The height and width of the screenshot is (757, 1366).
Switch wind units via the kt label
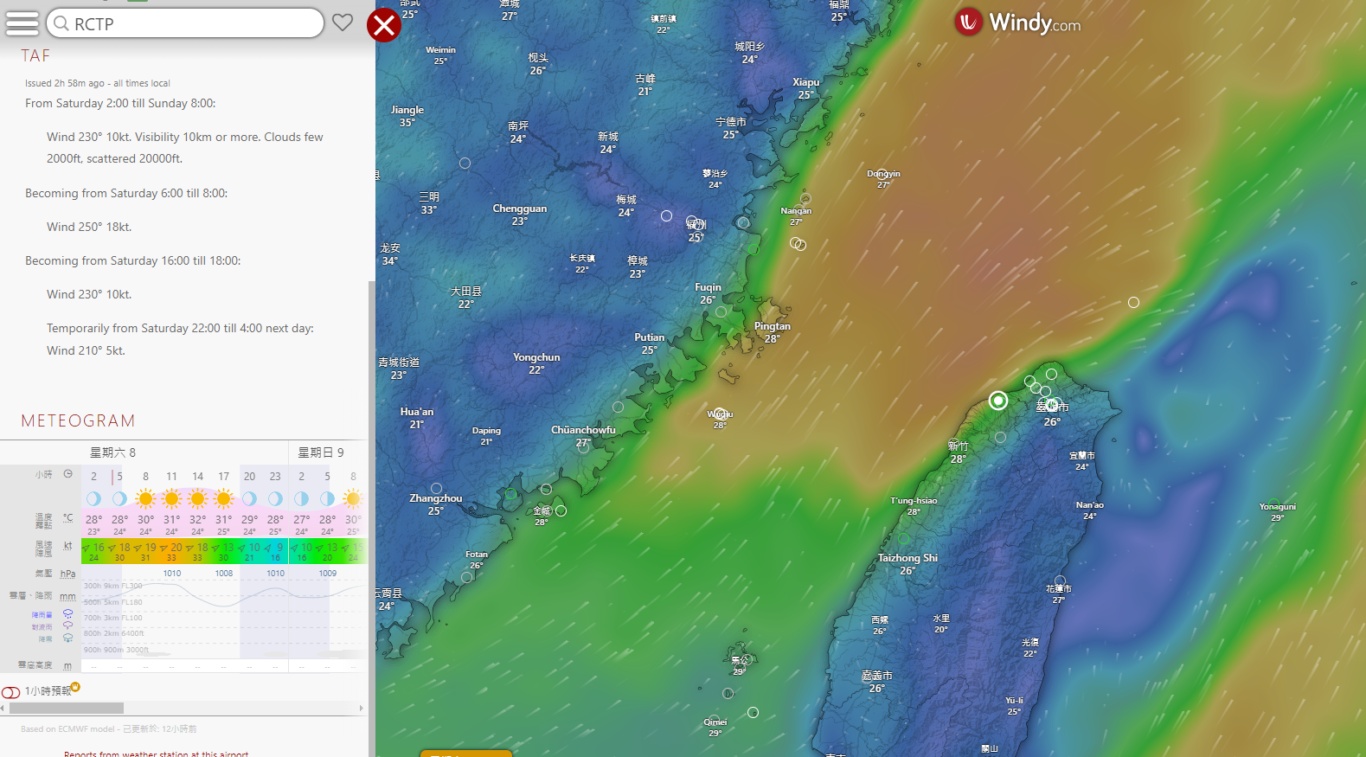pyautogui.click(x=68, y=546)
